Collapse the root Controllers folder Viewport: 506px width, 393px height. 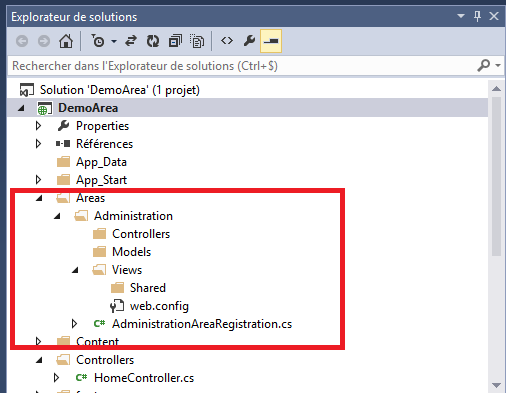pos(39,360)
